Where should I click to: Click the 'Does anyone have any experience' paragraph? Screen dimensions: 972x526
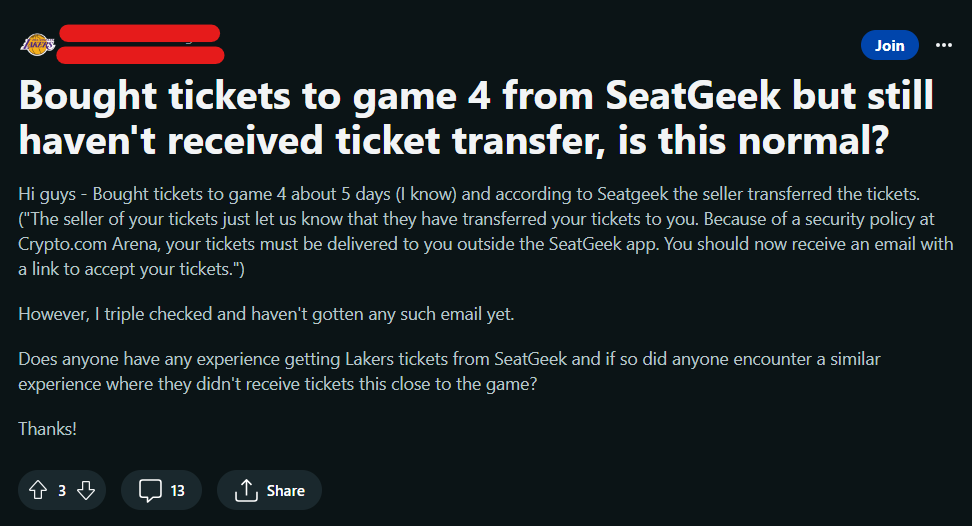(449, 372)
